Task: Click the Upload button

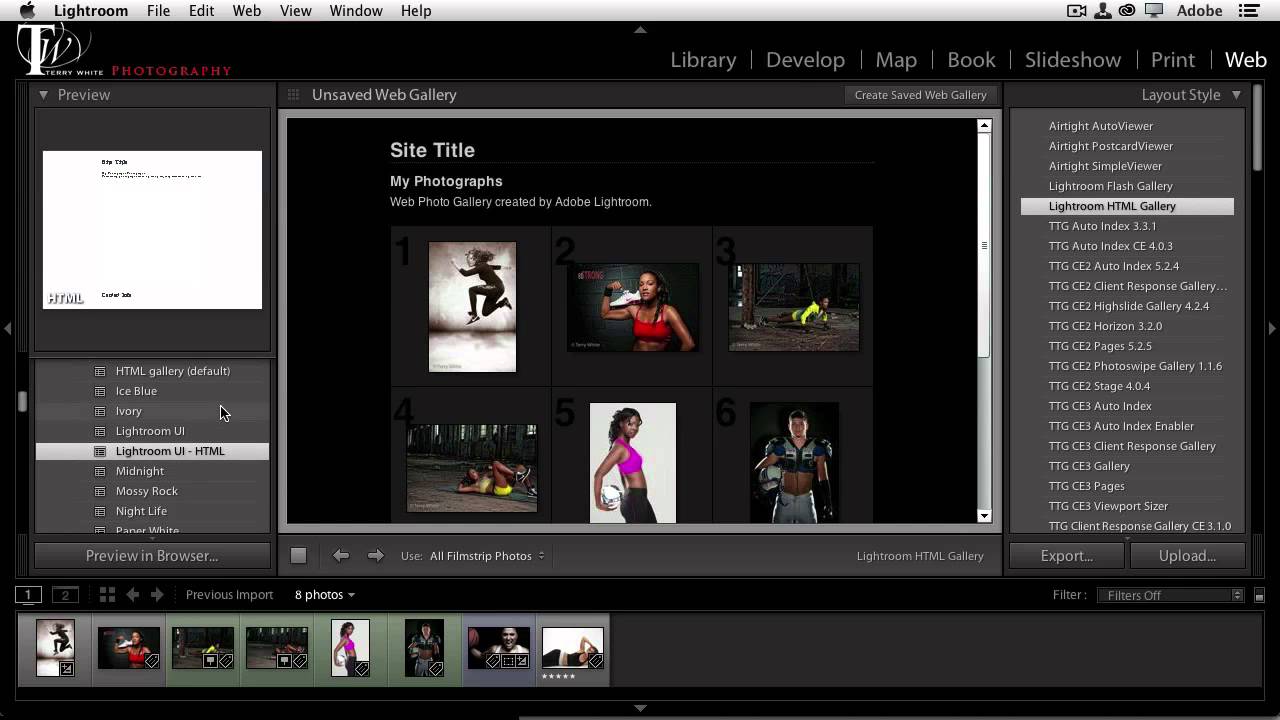Action: click(1187, 556)
